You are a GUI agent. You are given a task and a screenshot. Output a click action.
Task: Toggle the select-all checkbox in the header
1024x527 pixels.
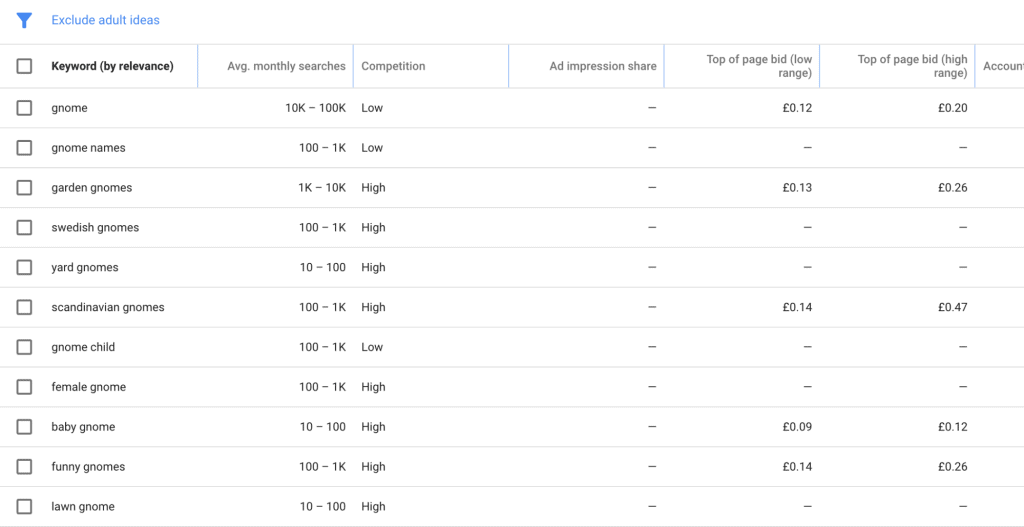click(x=24, y=66)
